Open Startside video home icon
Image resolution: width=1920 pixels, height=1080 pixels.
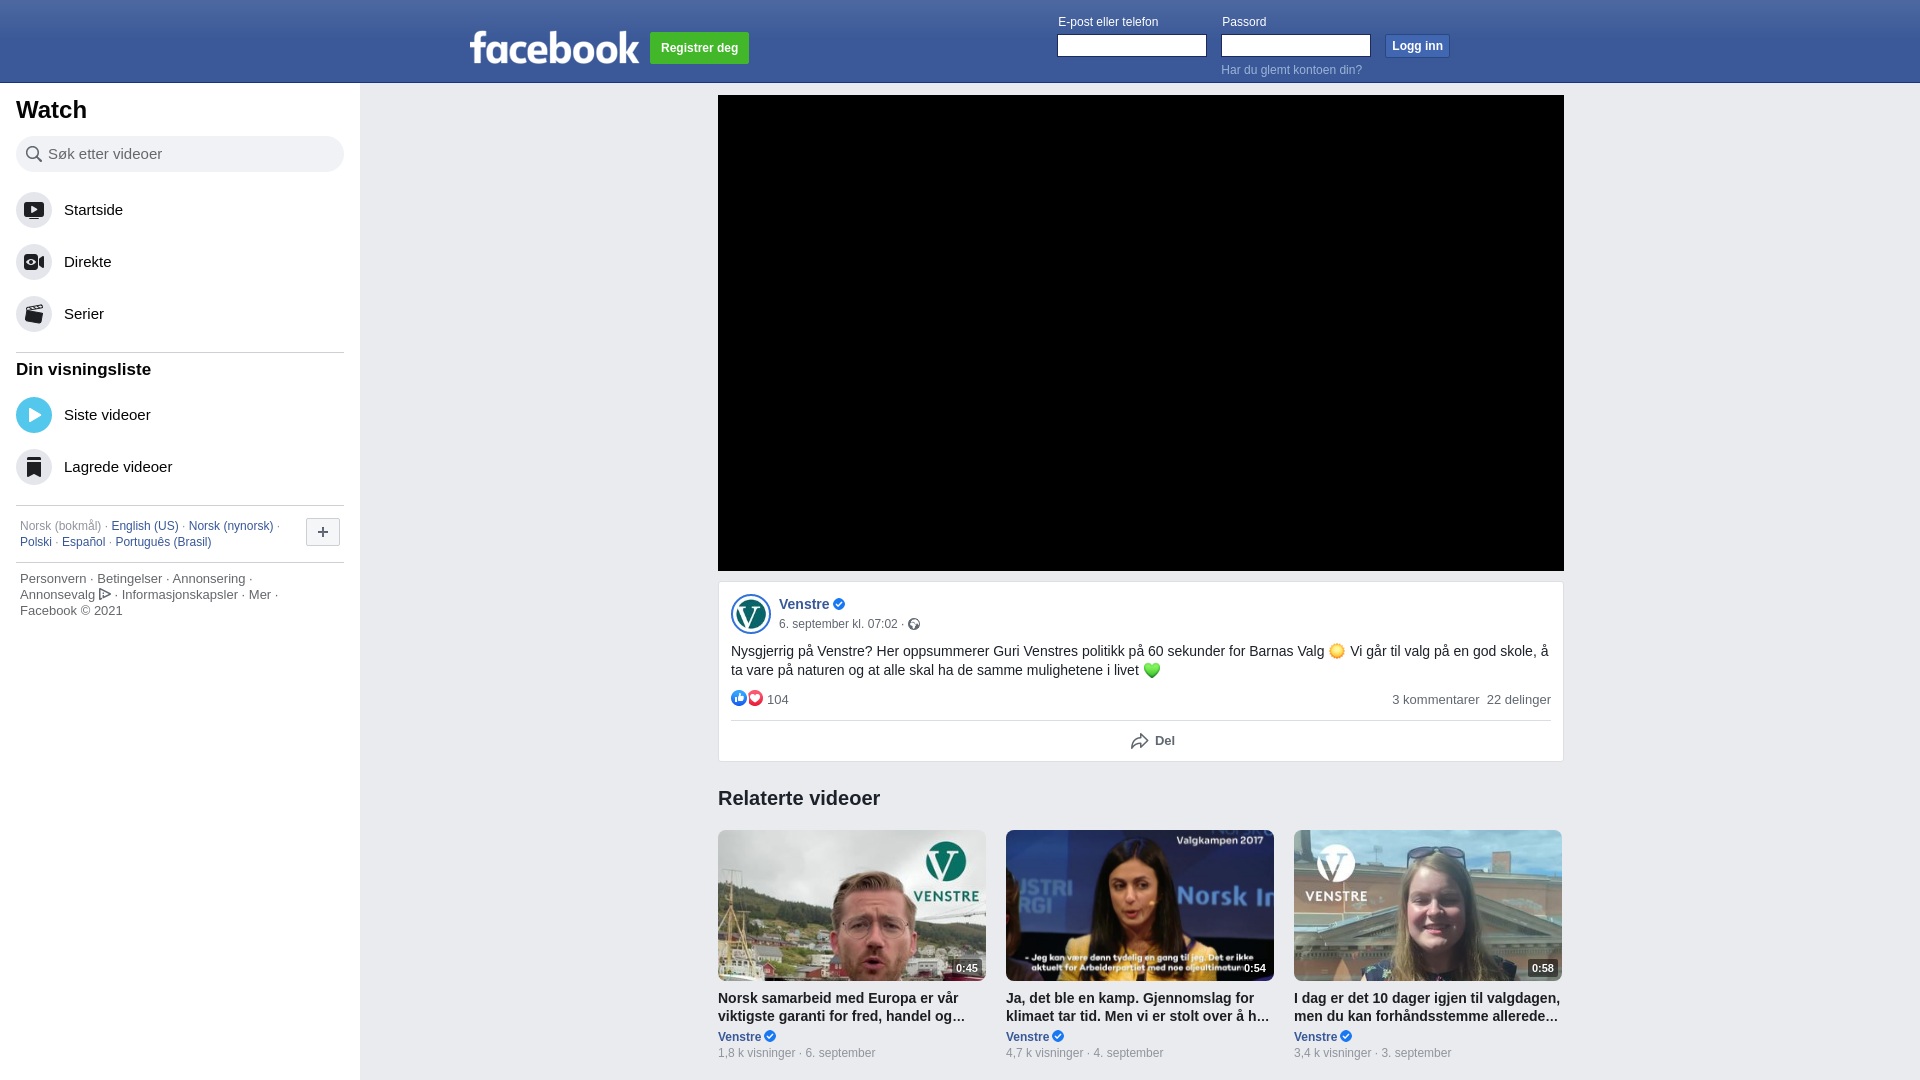[x=34, y=210]
